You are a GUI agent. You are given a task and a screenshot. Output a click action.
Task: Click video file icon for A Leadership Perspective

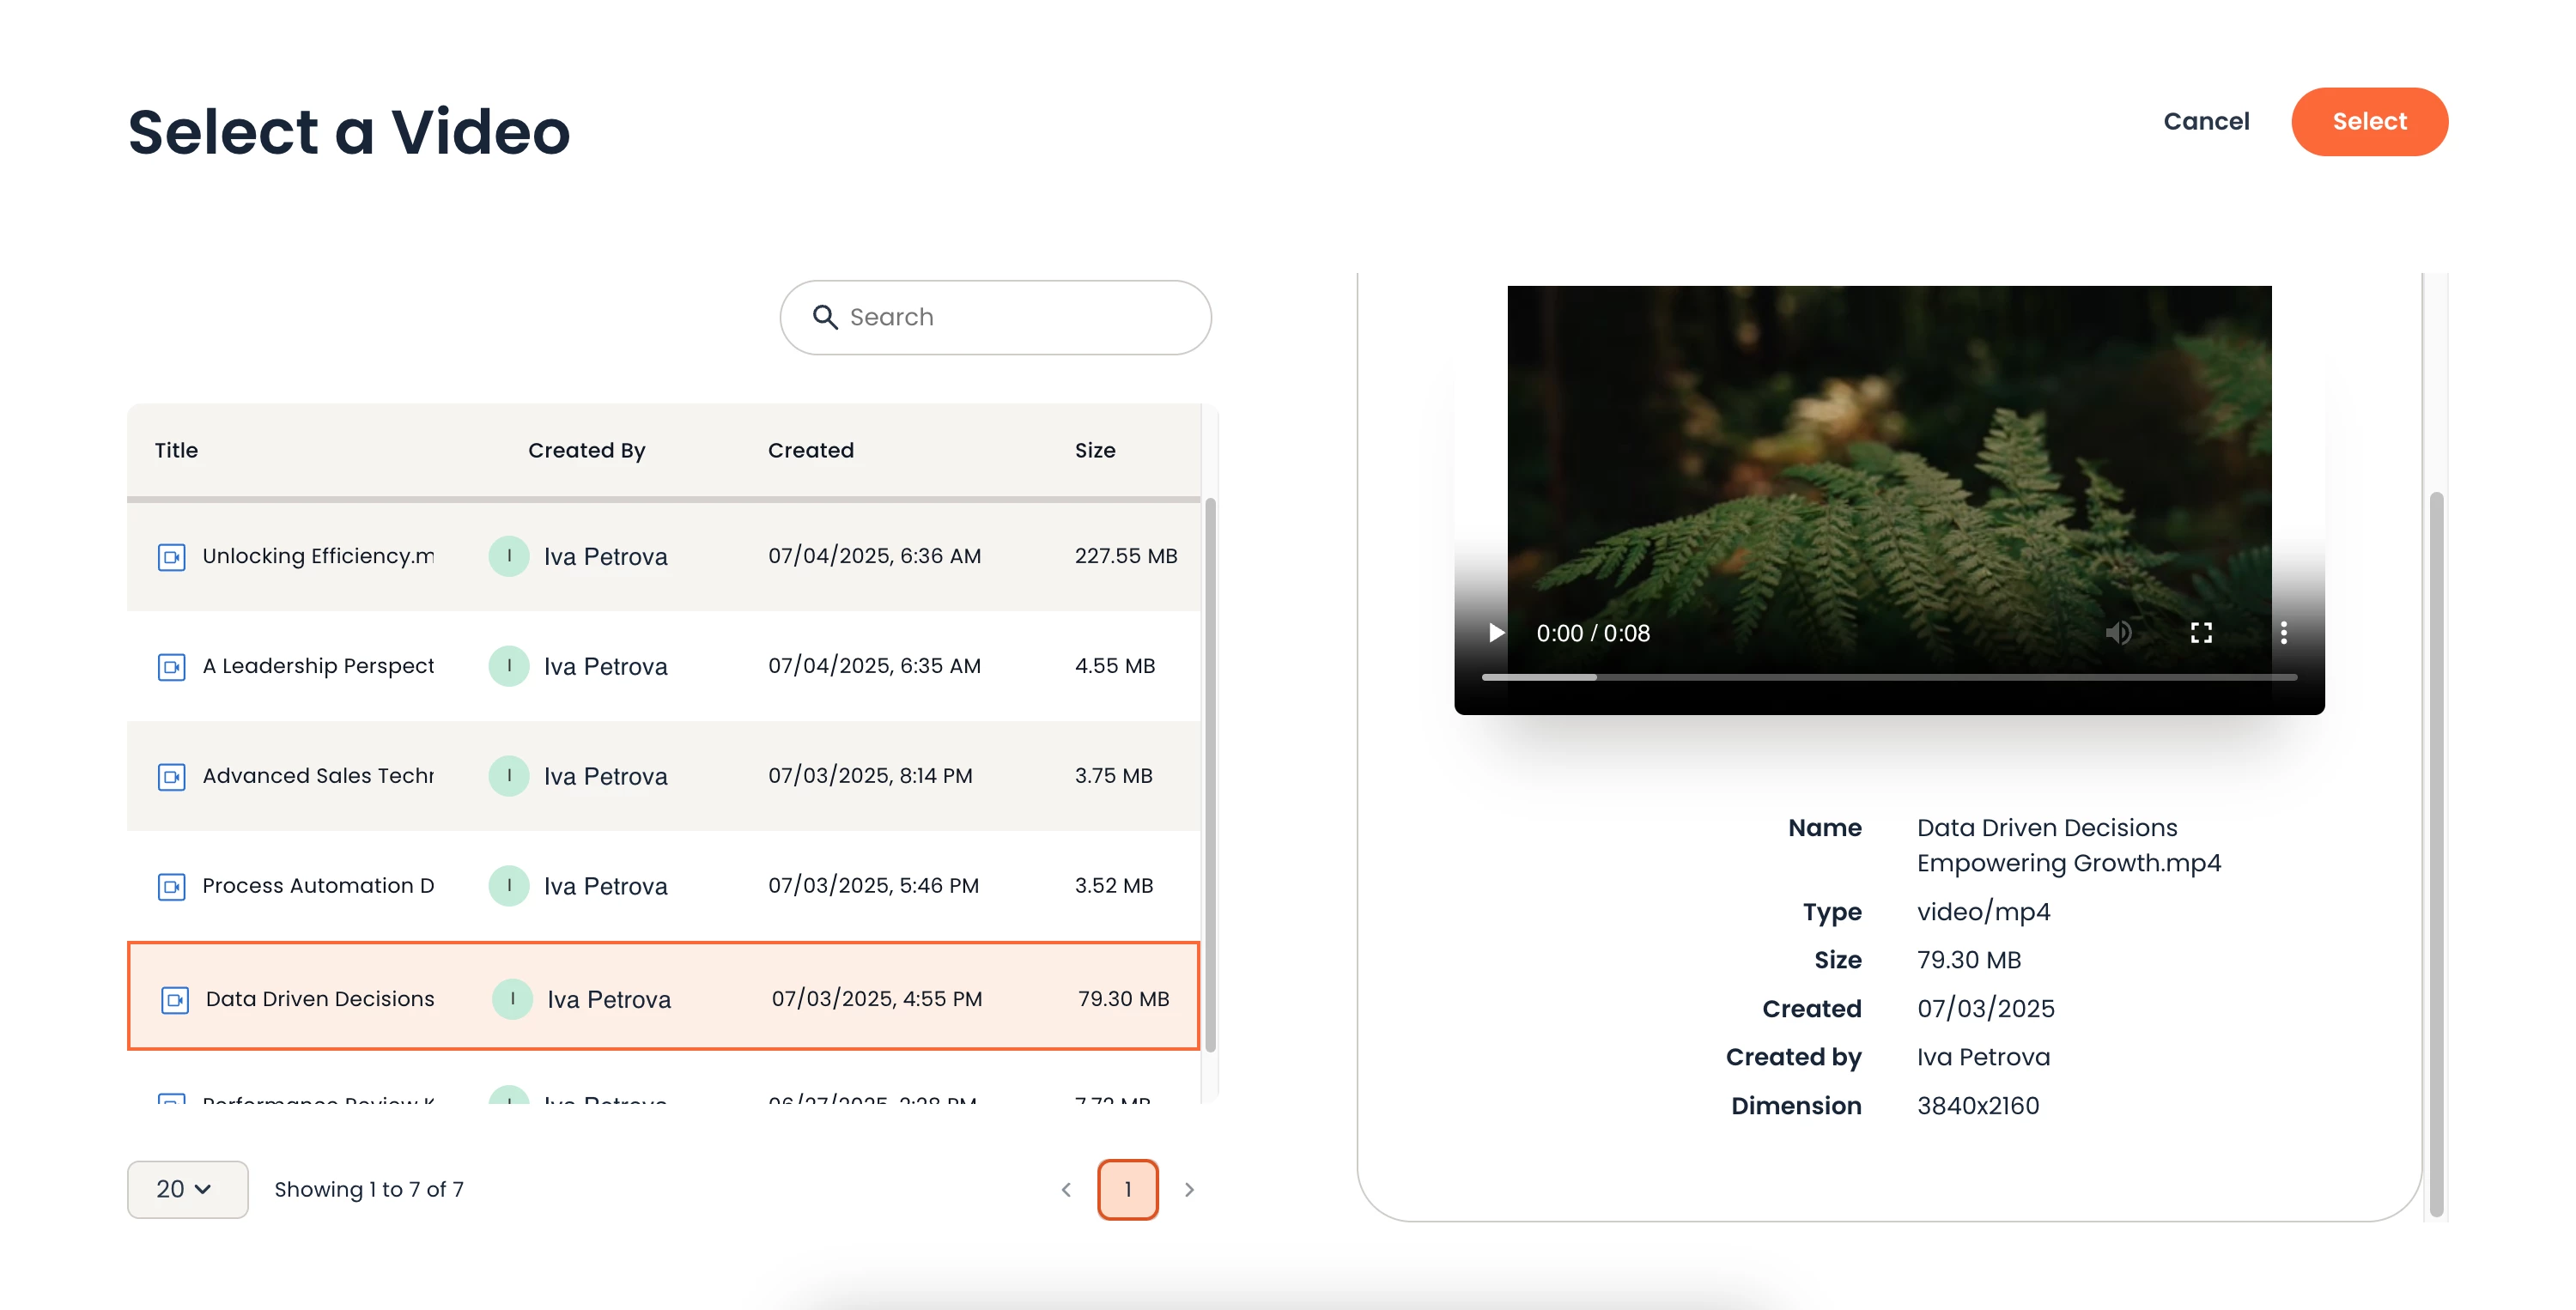(172, 667)
